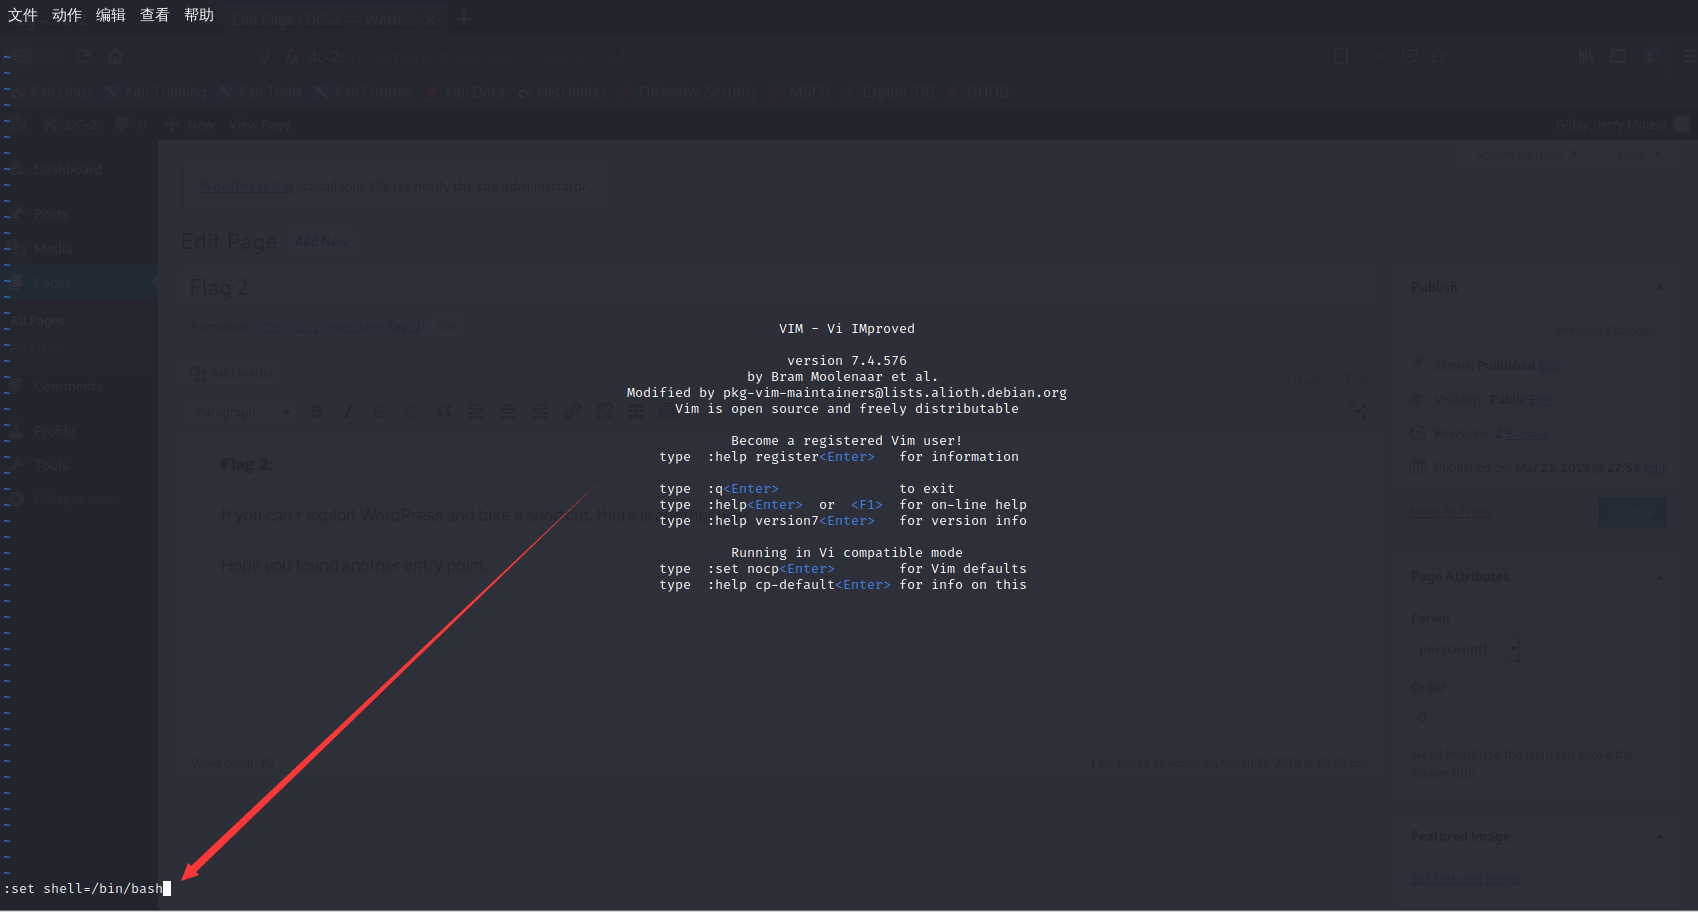Viewport: 1698px width, 912px height.
Task: Insert blockquote in the WordPress editor toolbar
Action: (444, 412)
